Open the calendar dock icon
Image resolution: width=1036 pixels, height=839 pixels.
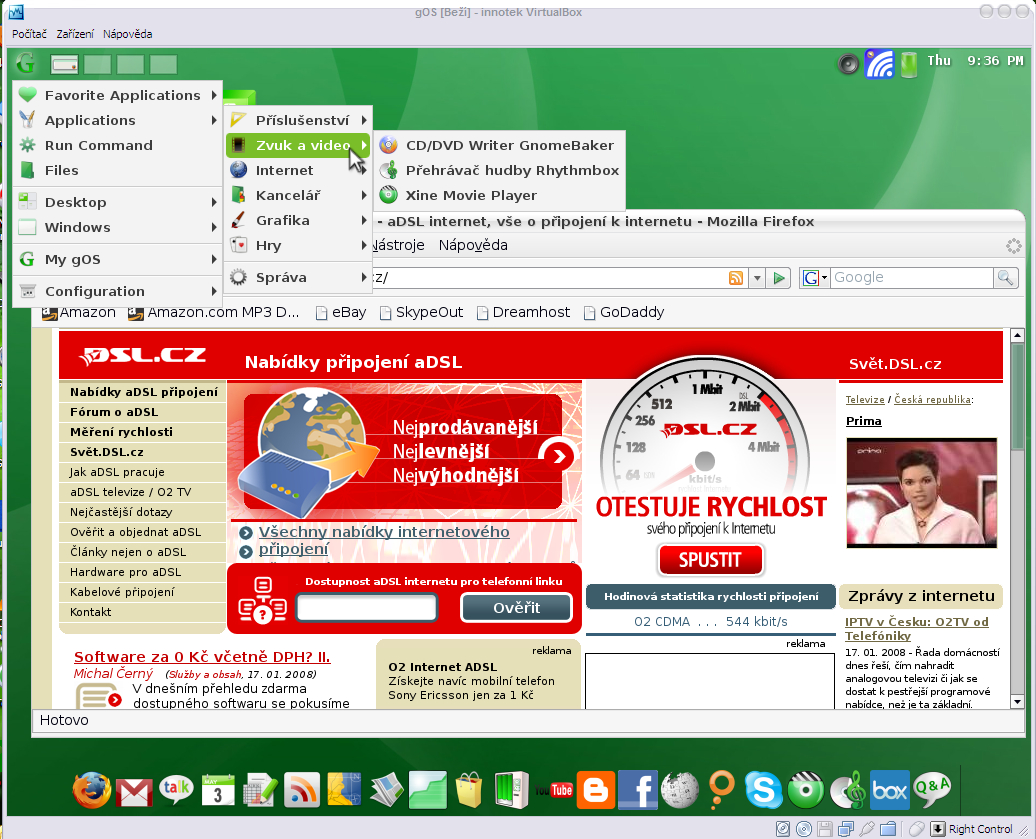(217, 790)
